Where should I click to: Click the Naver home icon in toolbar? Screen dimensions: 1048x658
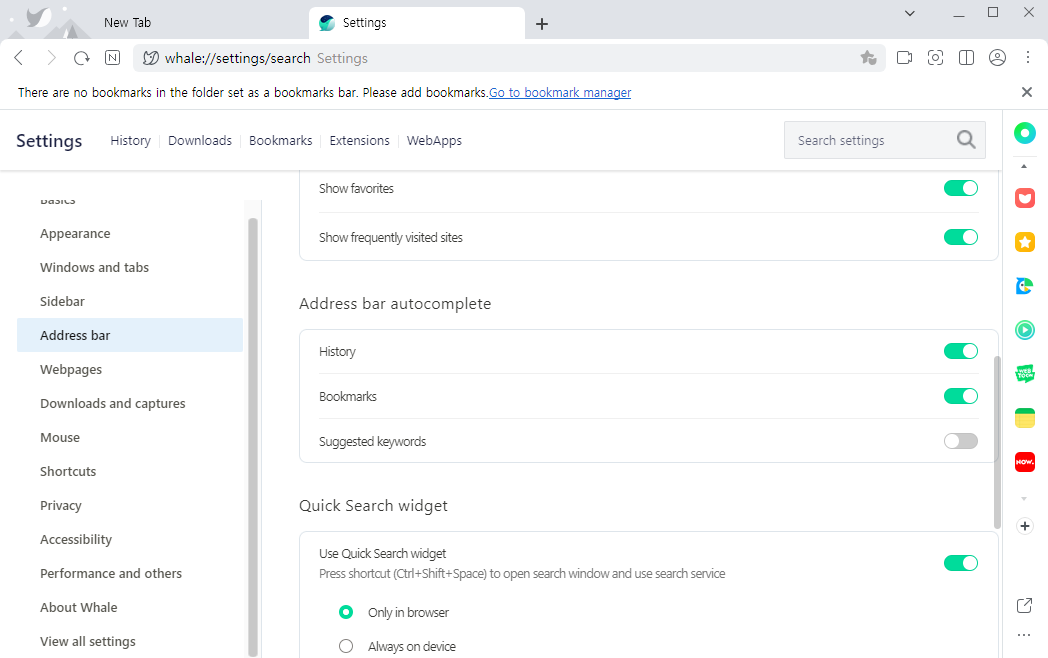112,58
